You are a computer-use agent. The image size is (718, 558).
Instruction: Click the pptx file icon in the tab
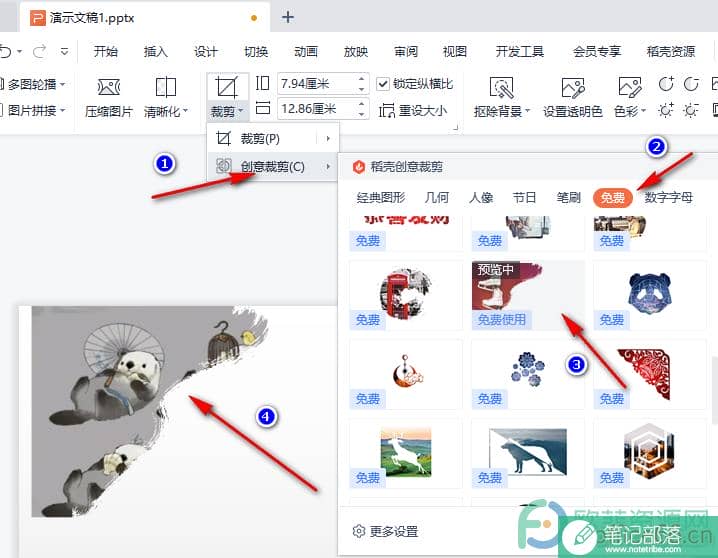(38, 18)
